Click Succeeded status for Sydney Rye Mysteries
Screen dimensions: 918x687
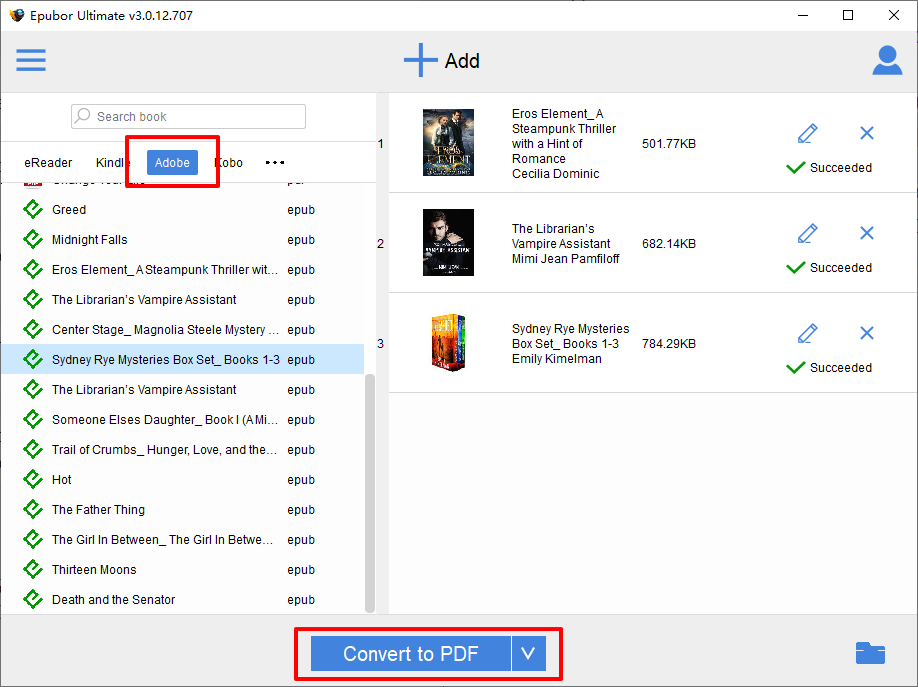pyautogui.click(x=829, y=367)
